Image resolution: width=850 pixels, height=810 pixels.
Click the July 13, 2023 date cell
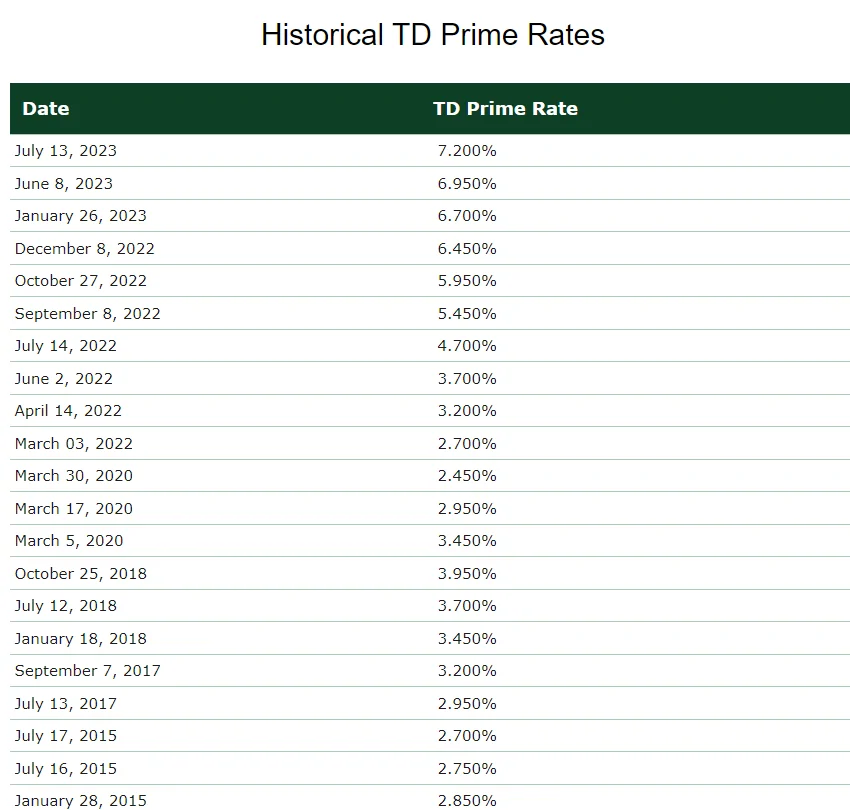point(66,151)
